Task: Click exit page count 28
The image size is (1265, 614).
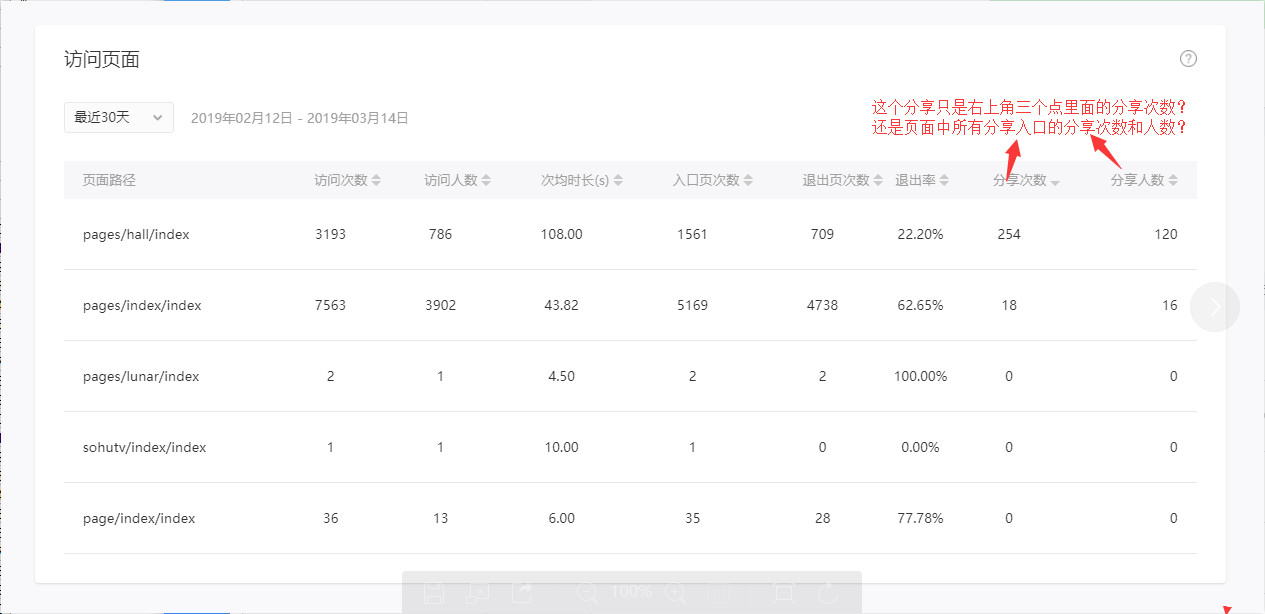Action: point(822,518)
